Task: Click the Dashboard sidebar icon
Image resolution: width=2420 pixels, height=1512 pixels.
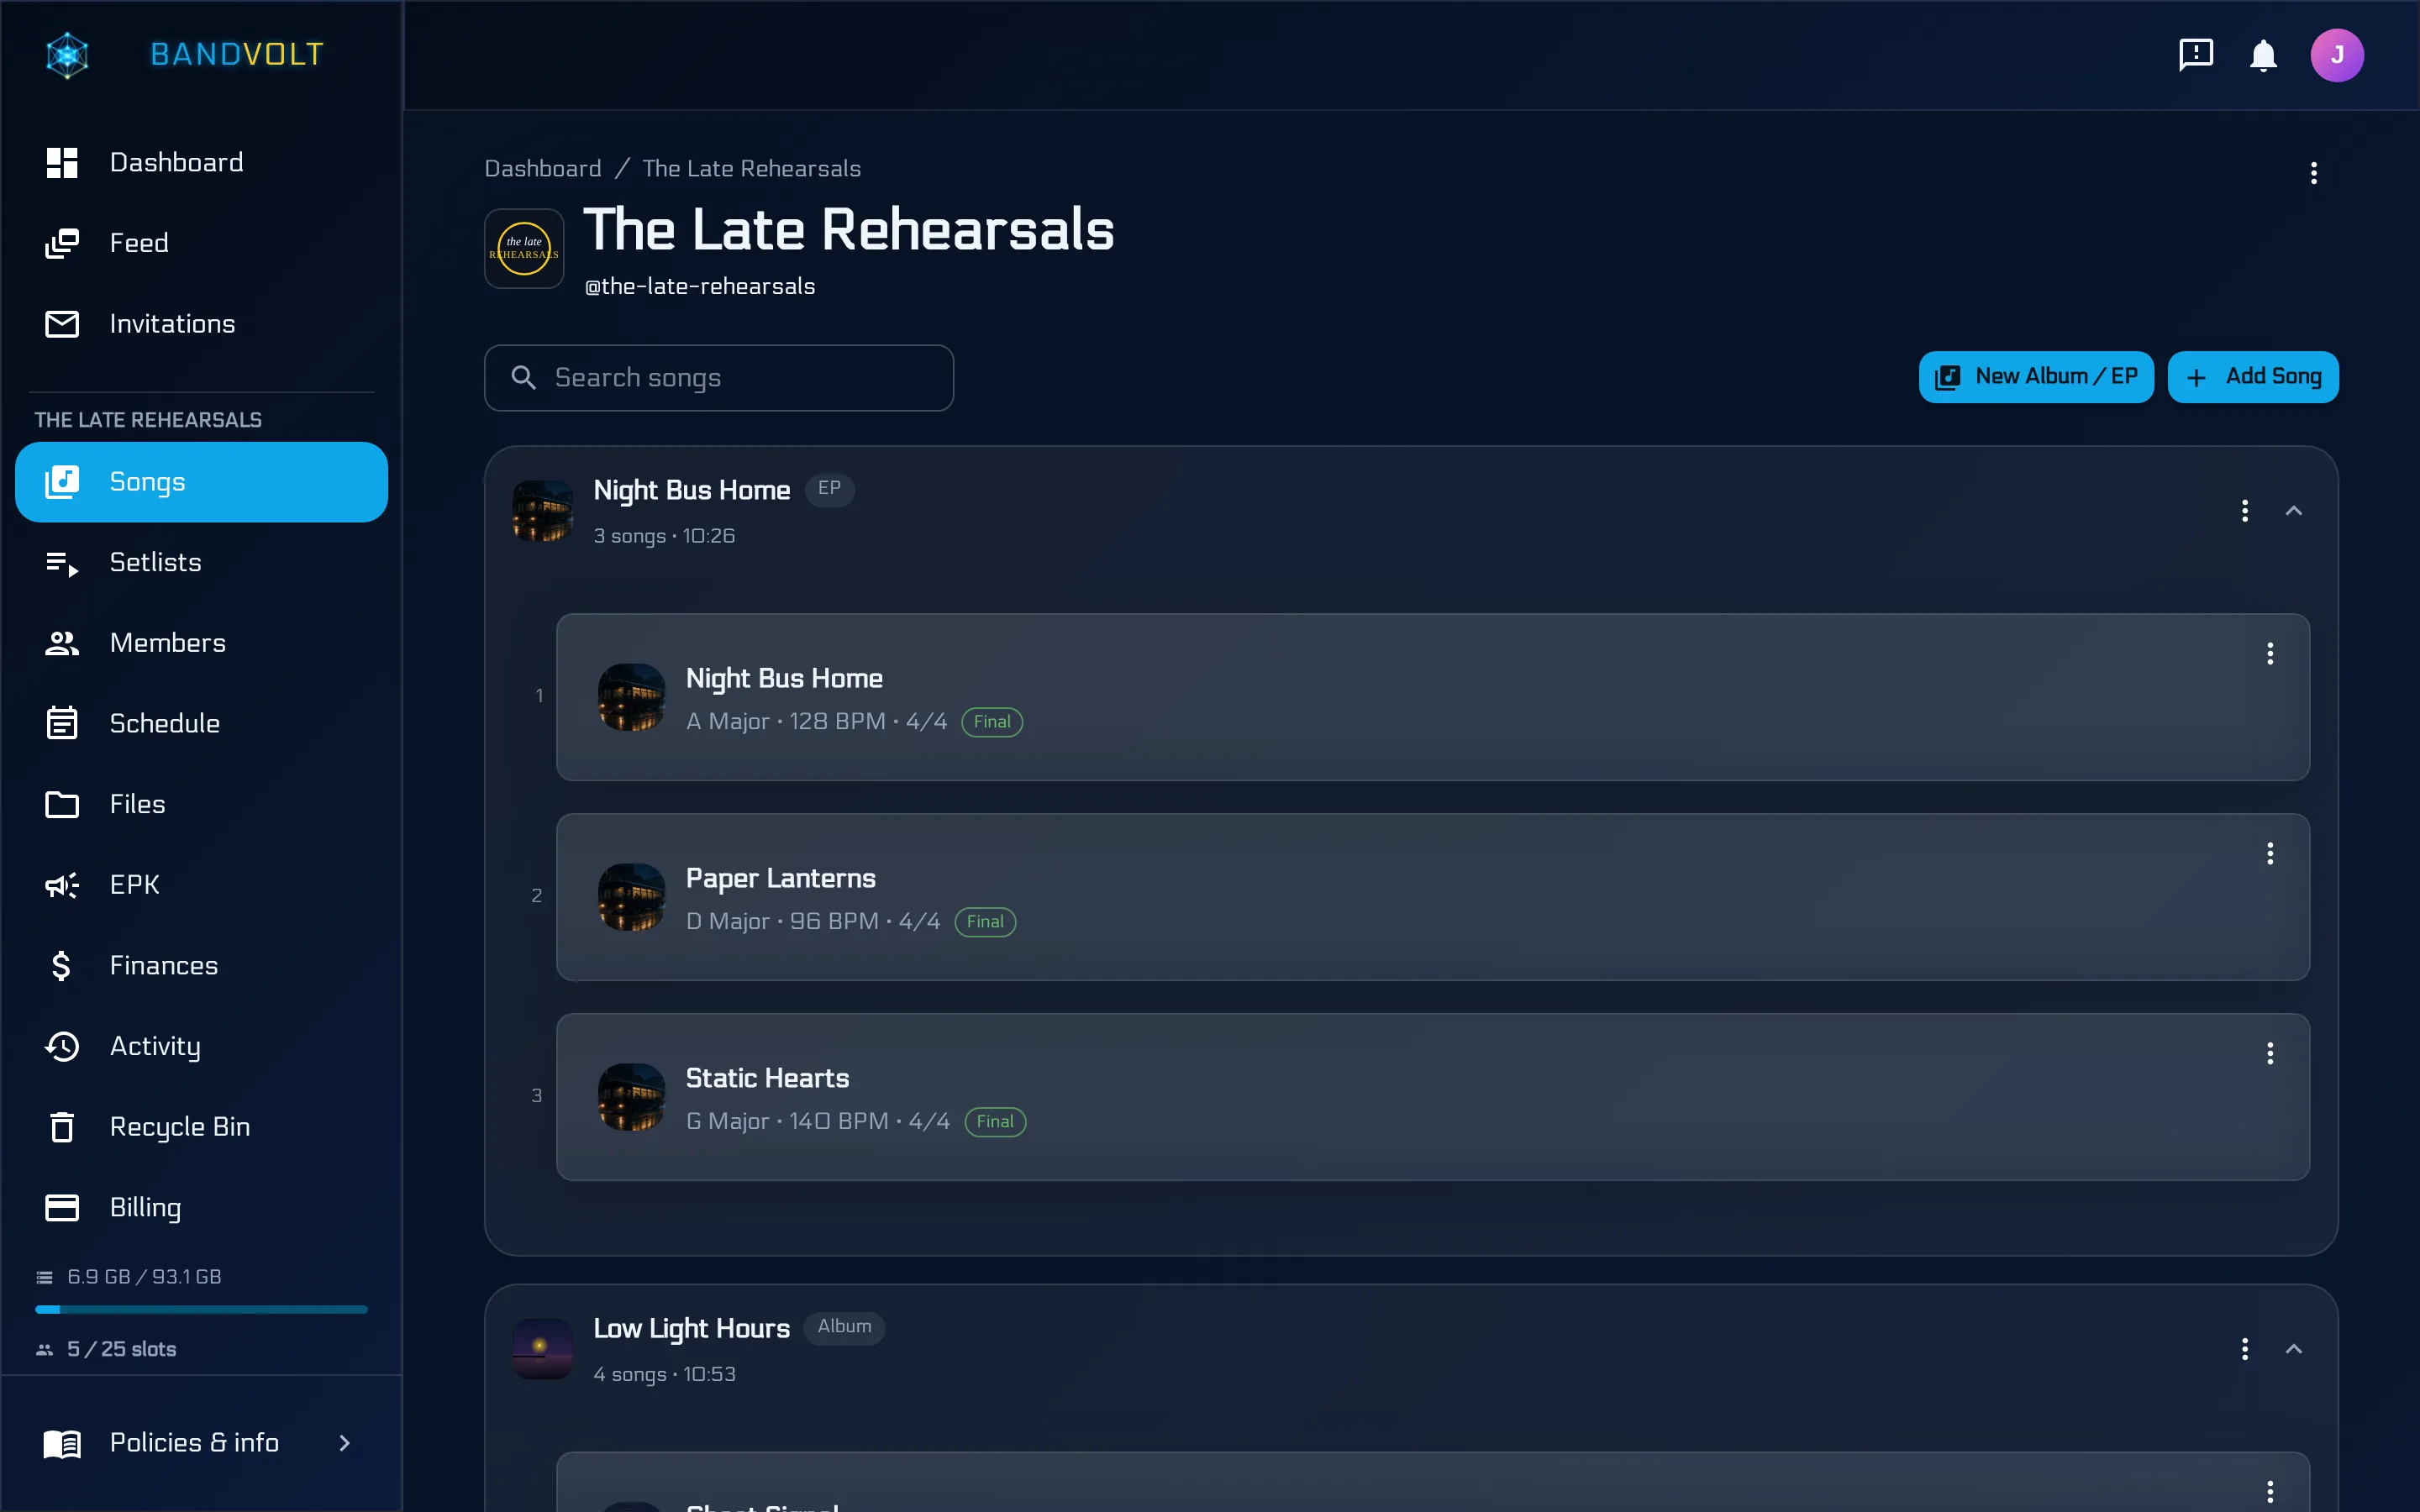Action: pos(62,162)
